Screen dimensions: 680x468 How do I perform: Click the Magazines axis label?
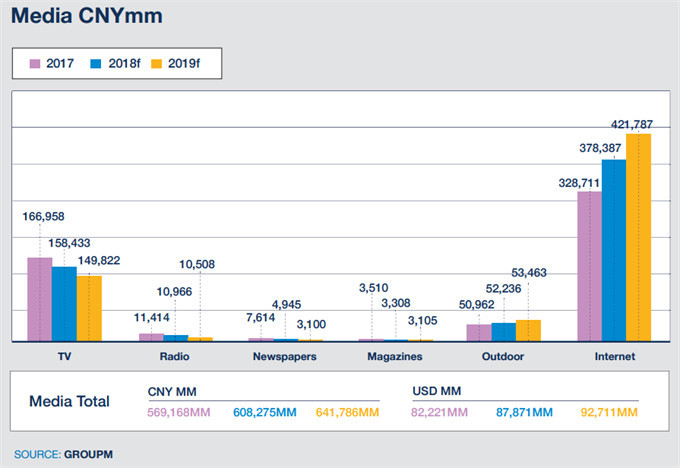click(x=395, y=355)
